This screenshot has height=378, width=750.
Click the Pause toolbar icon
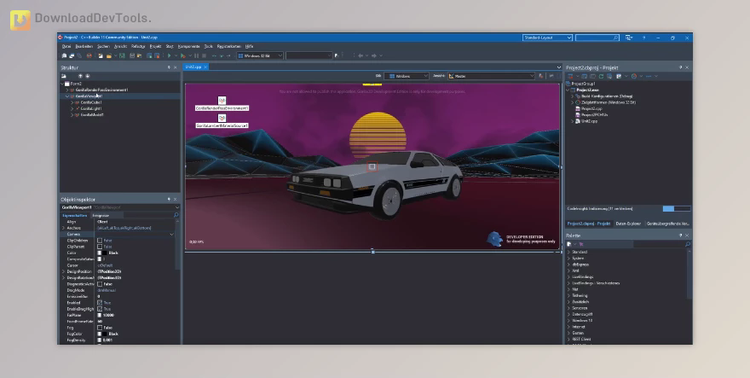(197, 56)
